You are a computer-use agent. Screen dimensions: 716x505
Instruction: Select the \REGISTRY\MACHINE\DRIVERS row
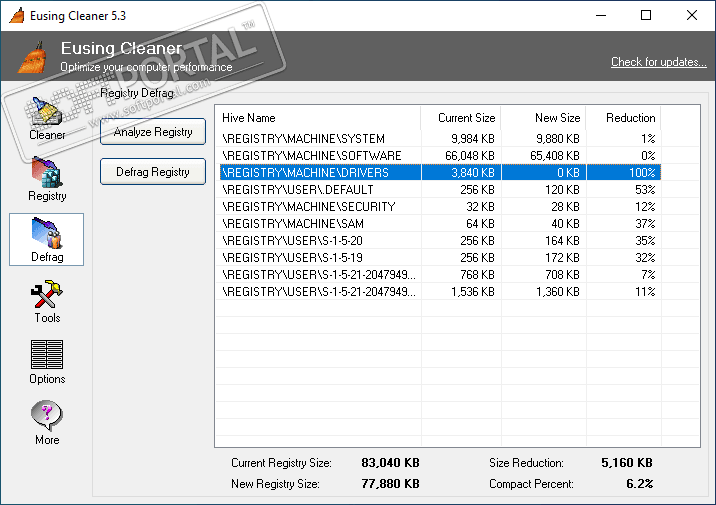point(440,173)
